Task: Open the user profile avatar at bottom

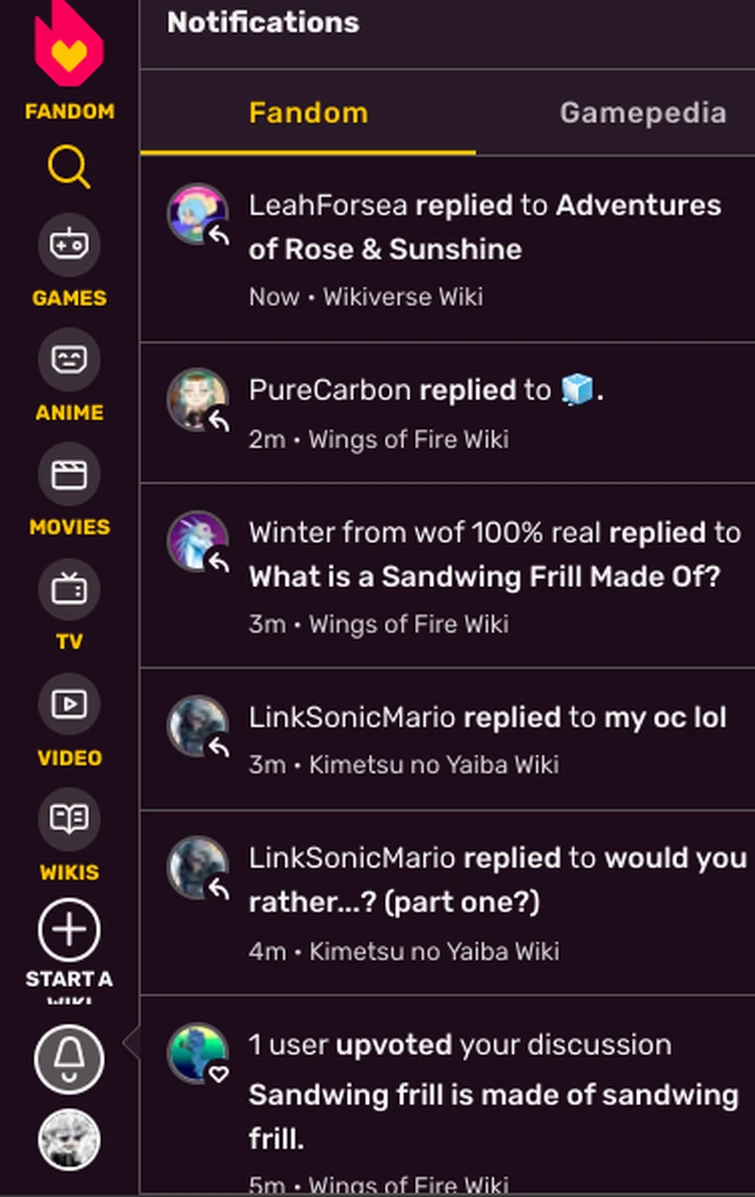Action: coord(69,1139)
